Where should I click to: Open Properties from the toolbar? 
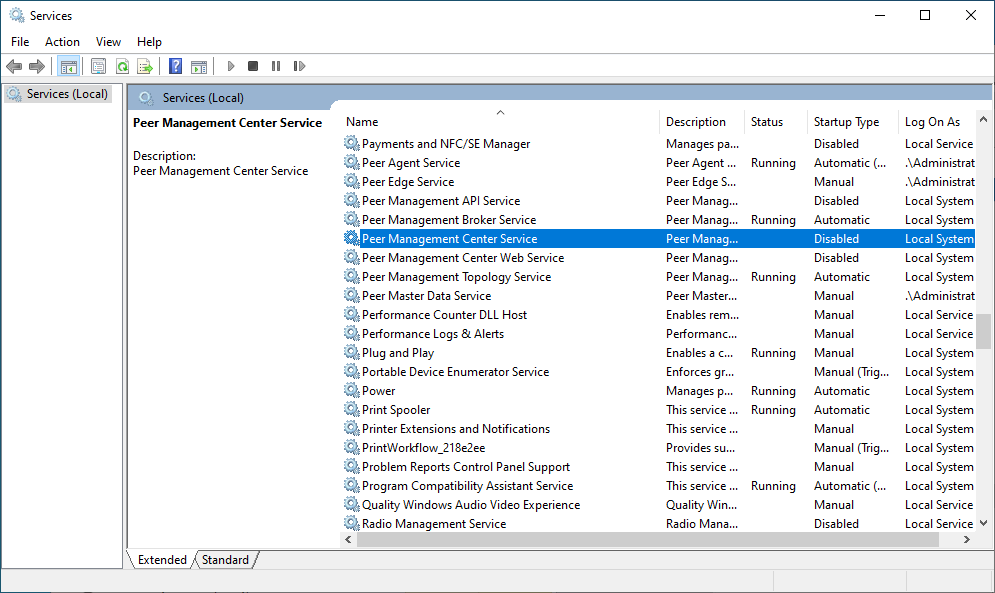98,66
